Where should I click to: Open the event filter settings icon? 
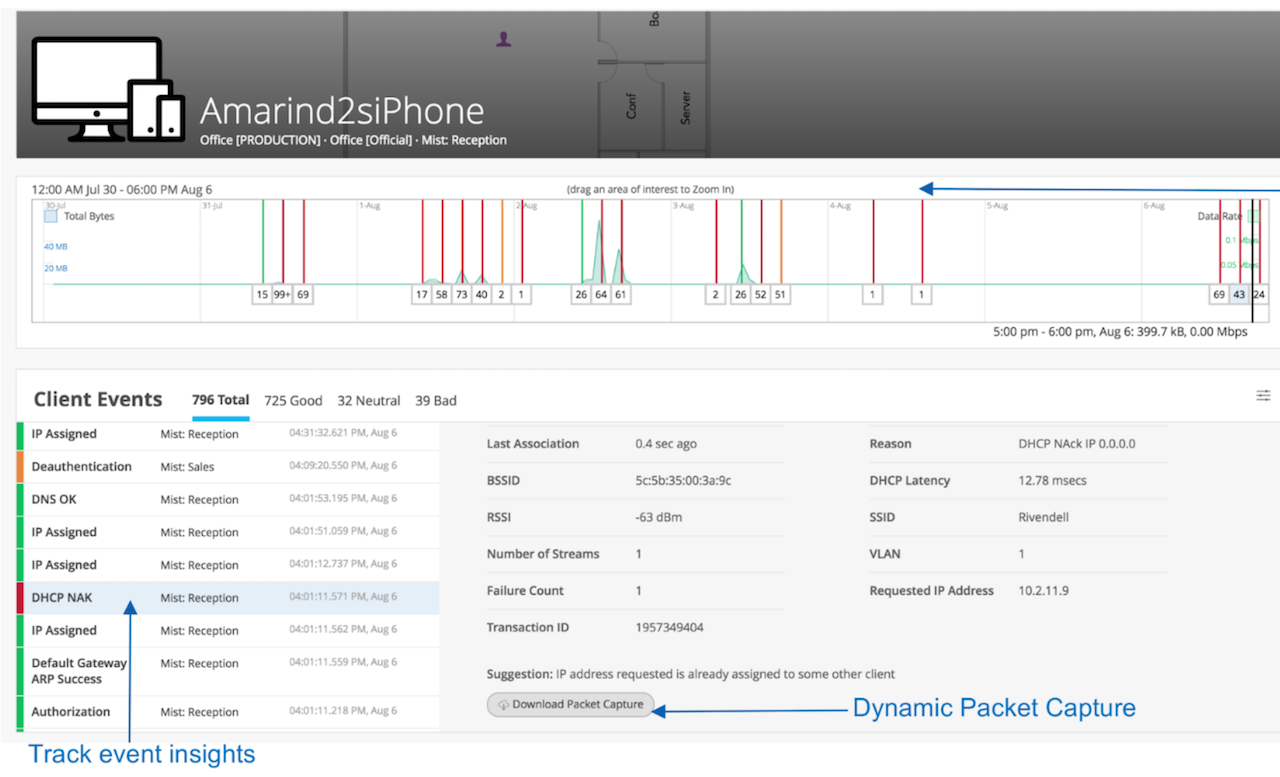(x=1263, y=396)
